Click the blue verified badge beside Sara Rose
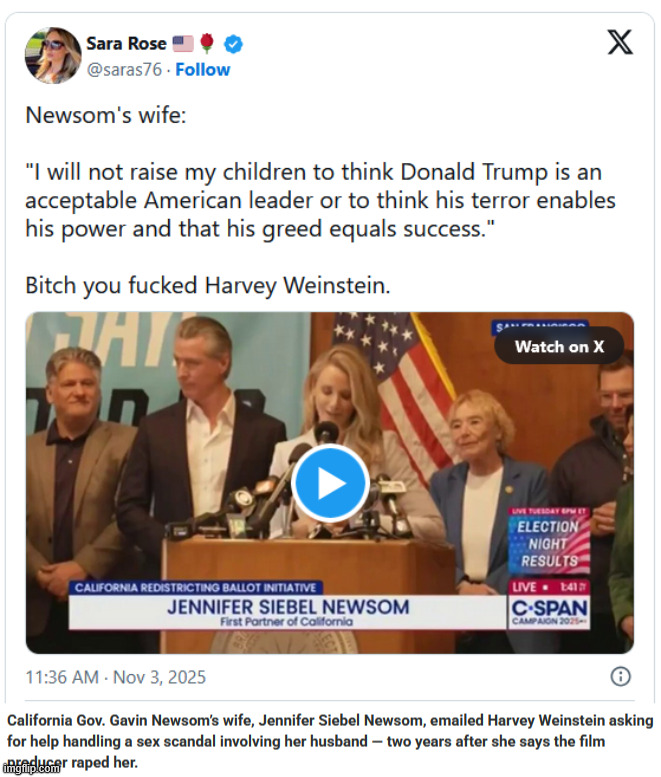Screen dimensions: 661x777 (232, 43)
